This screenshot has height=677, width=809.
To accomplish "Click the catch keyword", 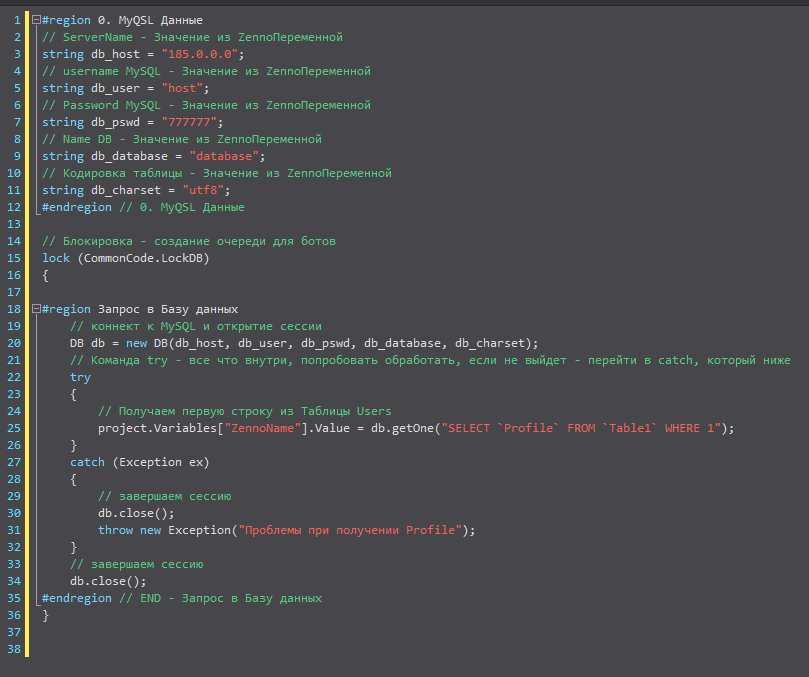I will click(x=87, y=462).
